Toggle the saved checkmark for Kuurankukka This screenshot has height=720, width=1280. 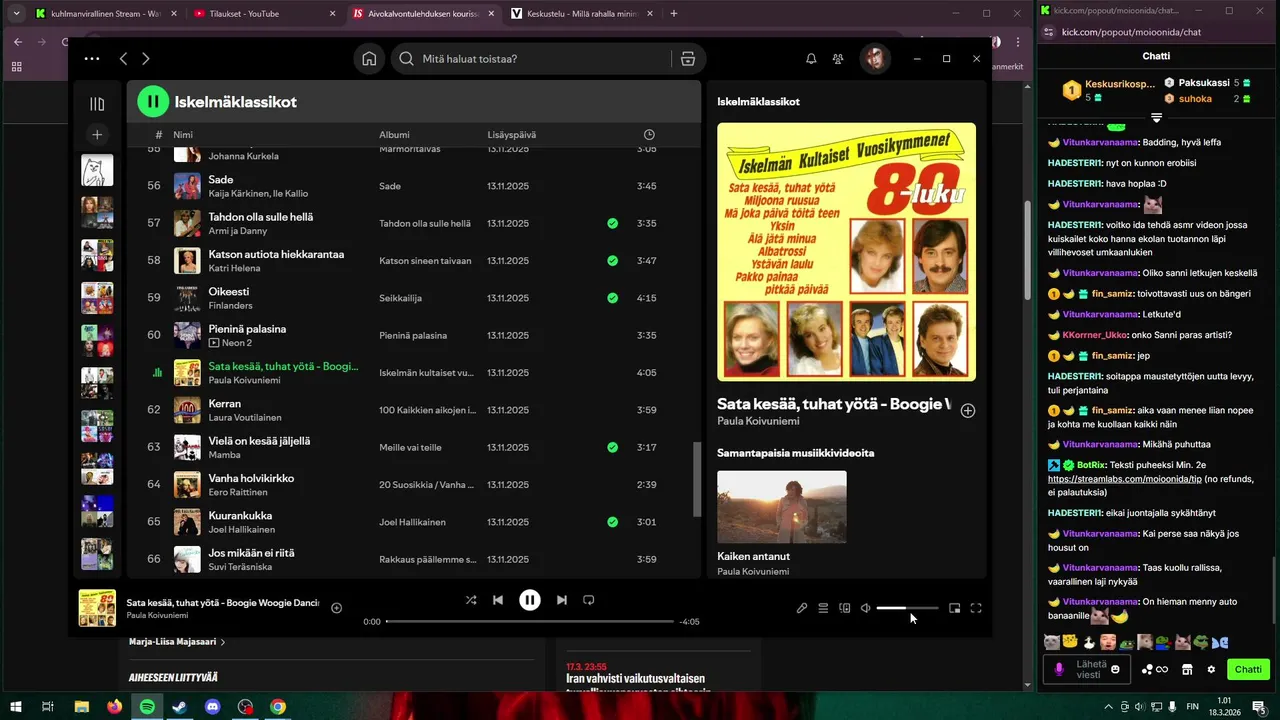(612, 522)
